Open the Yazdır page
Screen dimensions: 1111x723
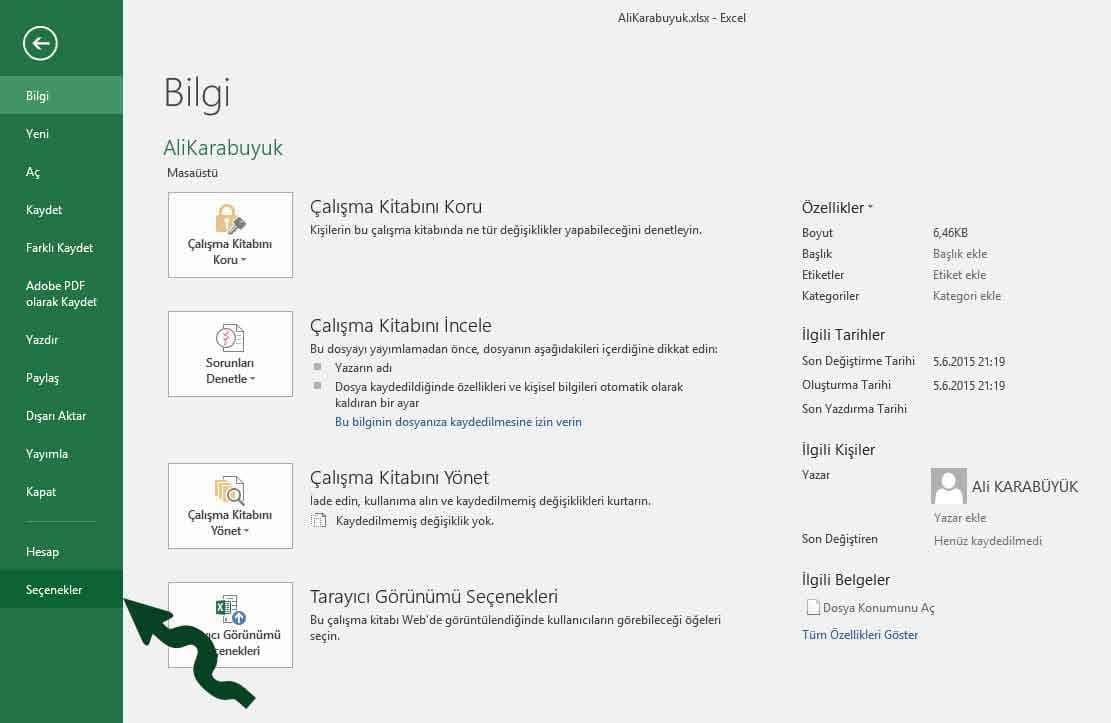coord(42,340)
